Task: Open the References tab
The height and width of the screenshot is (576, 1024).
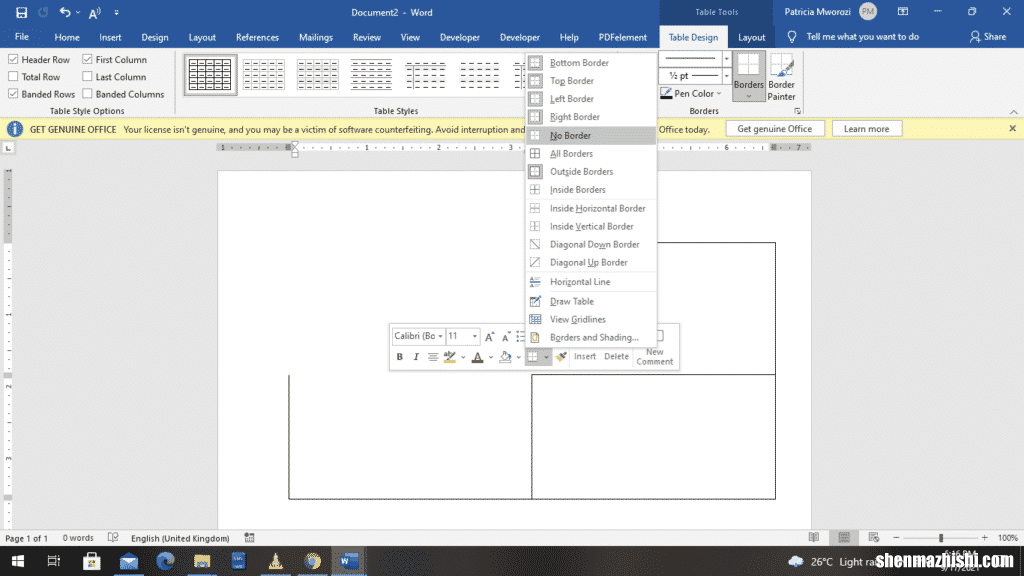Action: 257,37
